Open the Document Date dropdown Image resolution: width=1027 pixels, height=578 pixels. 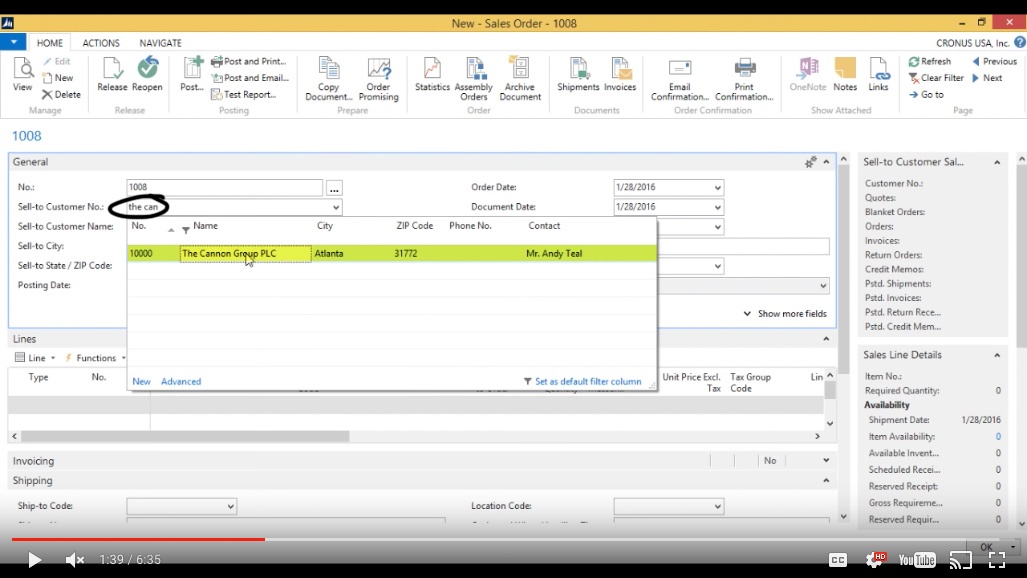717,207
